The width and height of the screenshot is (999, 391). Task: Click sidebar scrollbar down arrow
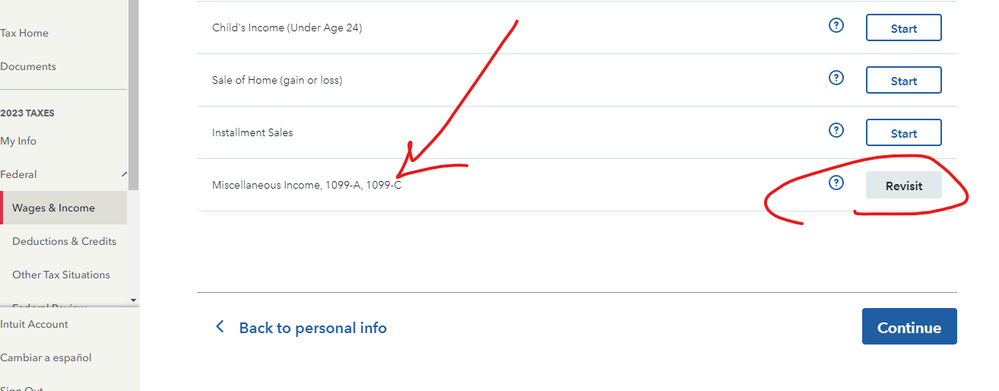point(133,300)
